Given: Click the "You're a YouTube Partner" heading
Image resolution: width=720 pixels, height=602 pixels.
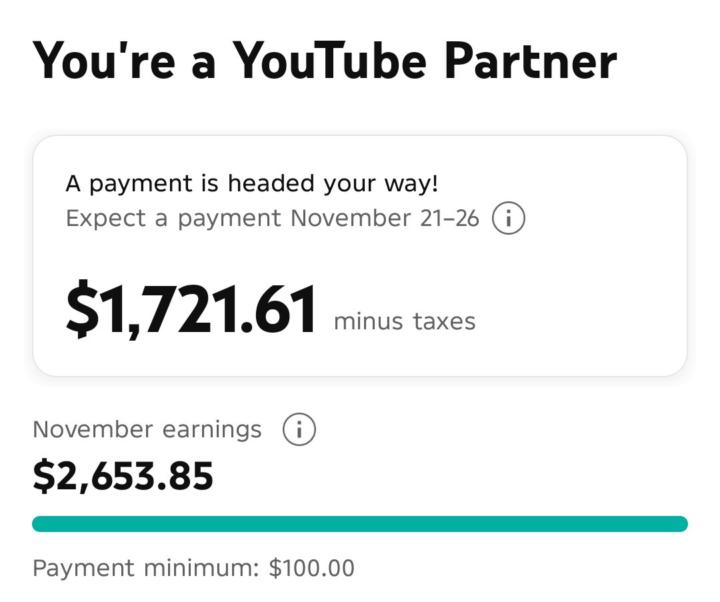Looking at the screenshot, I should [x=325, y=61].
